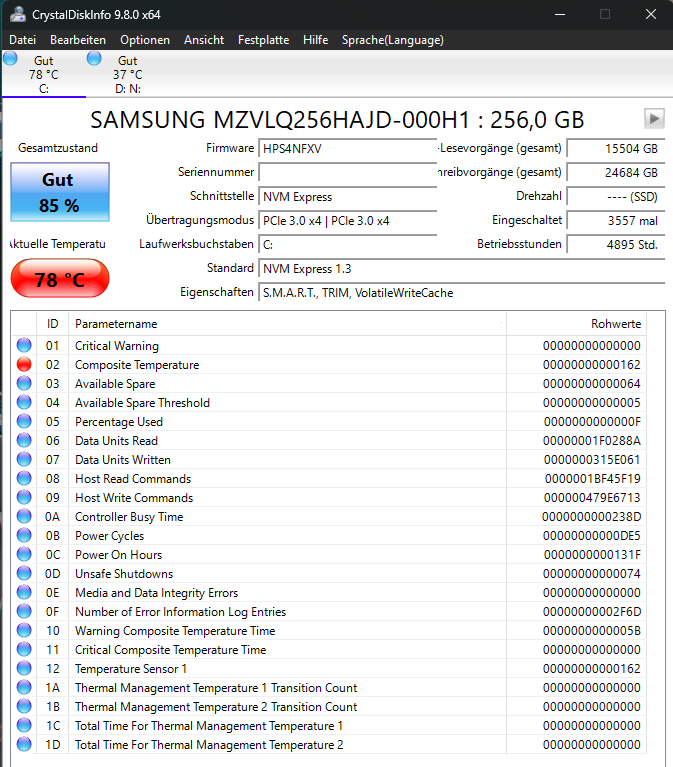This screenshot has height=767, width=673.
Task: Click the Eingeschaltet value 3557 mal
Action: point(616,221)
